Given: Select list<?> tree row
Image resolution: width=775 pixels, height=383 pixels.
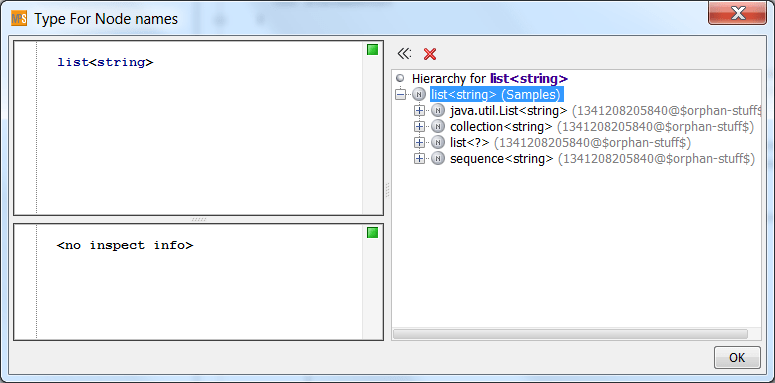Looking at the screenshot, I should coord(570,142).
